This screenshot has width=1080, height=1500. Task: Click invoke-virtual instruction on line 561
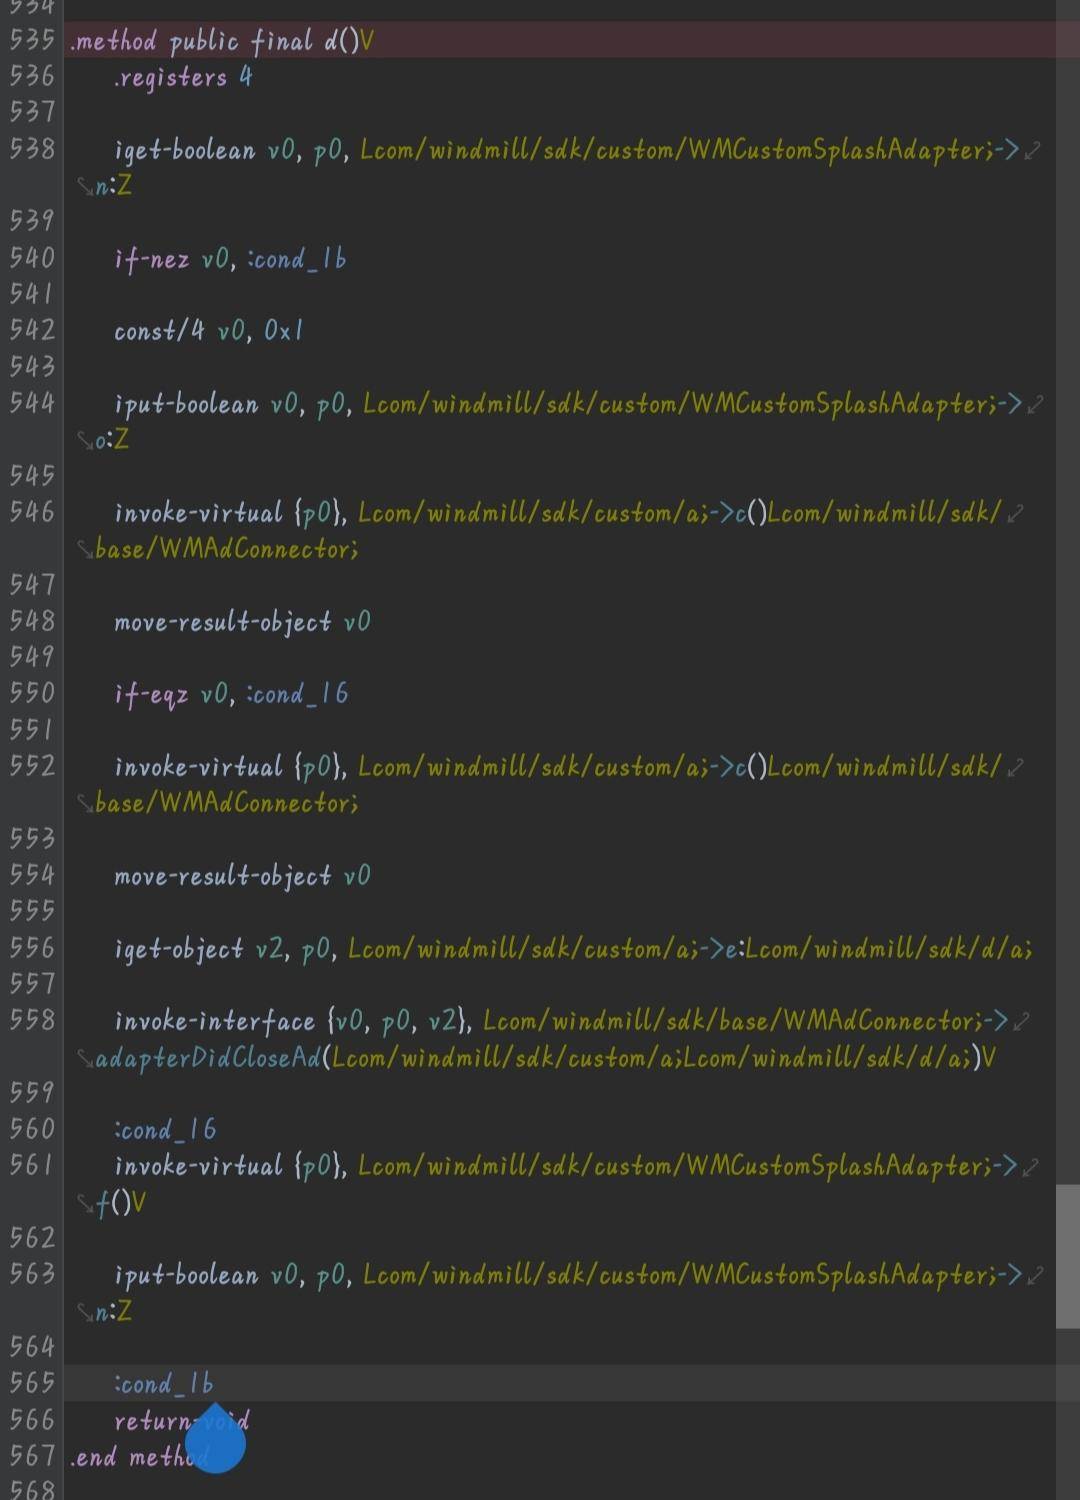[x=566, y=1166]
